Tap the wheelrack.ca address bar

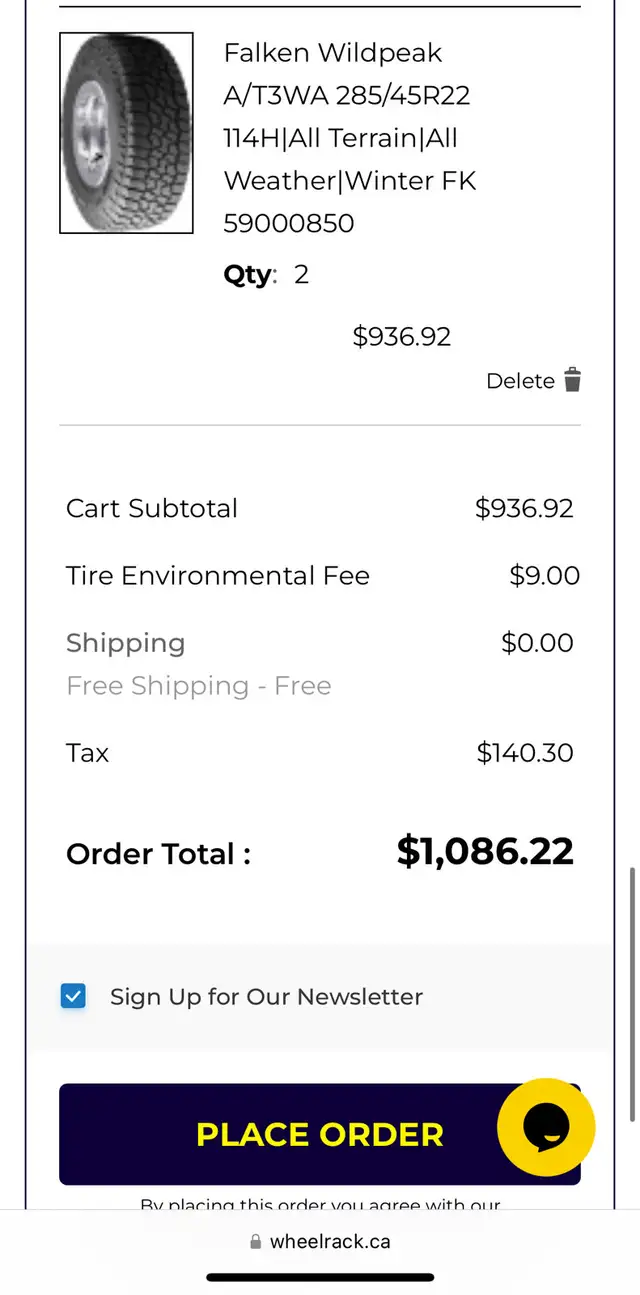pyautogui.click(x=320, y=1242)
